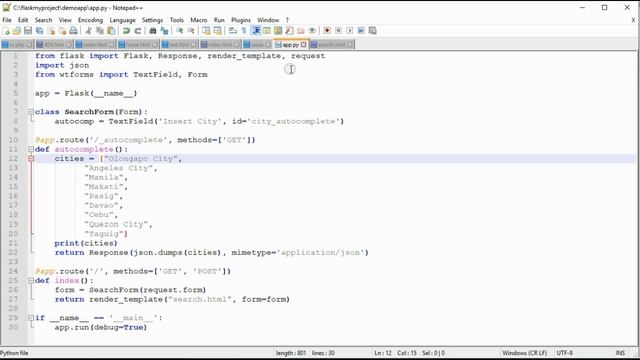This screenshot has width=640, height=360.
Task: Cut selection with the scissors icon
Action: (88, 31)
